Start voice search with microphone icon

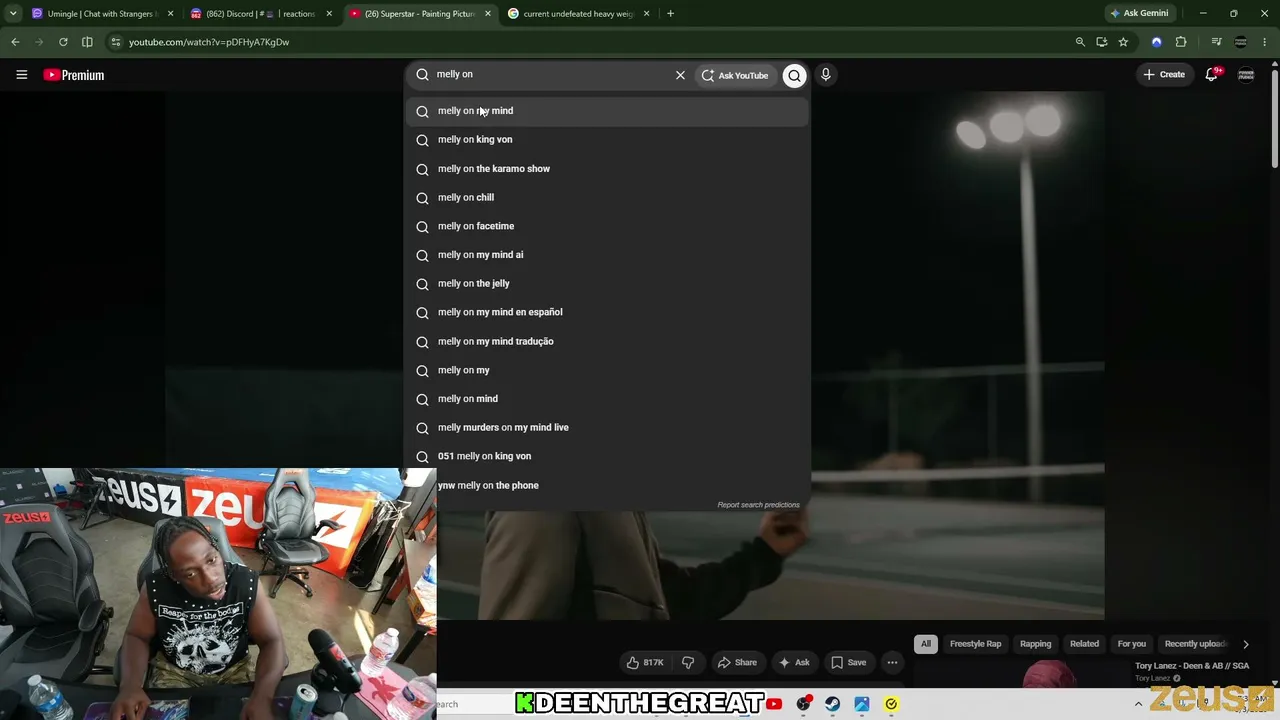click(826, 75)
